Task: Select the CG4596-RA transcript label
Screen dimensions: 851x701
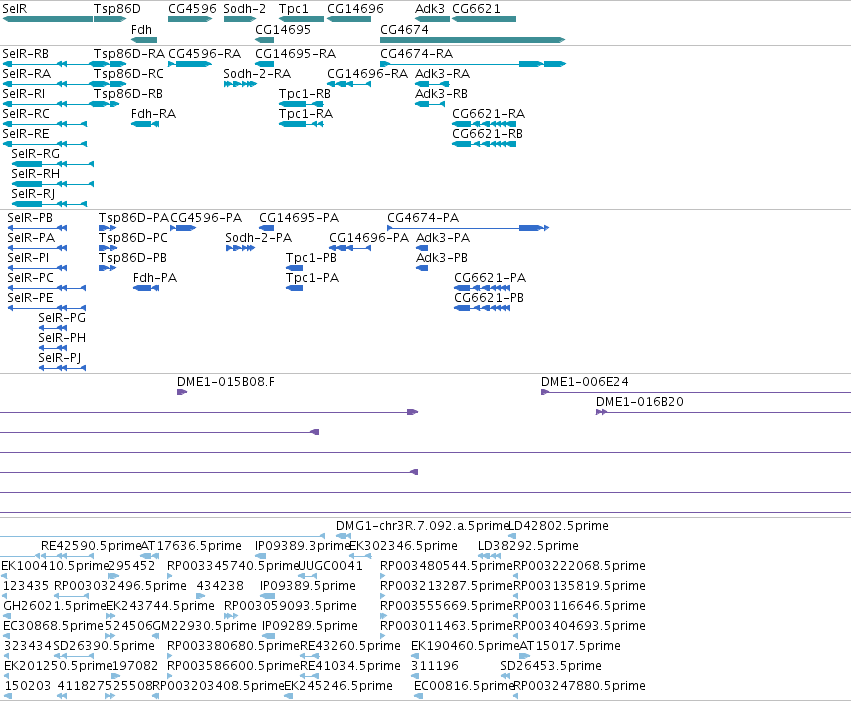Action: pos(205,54)
